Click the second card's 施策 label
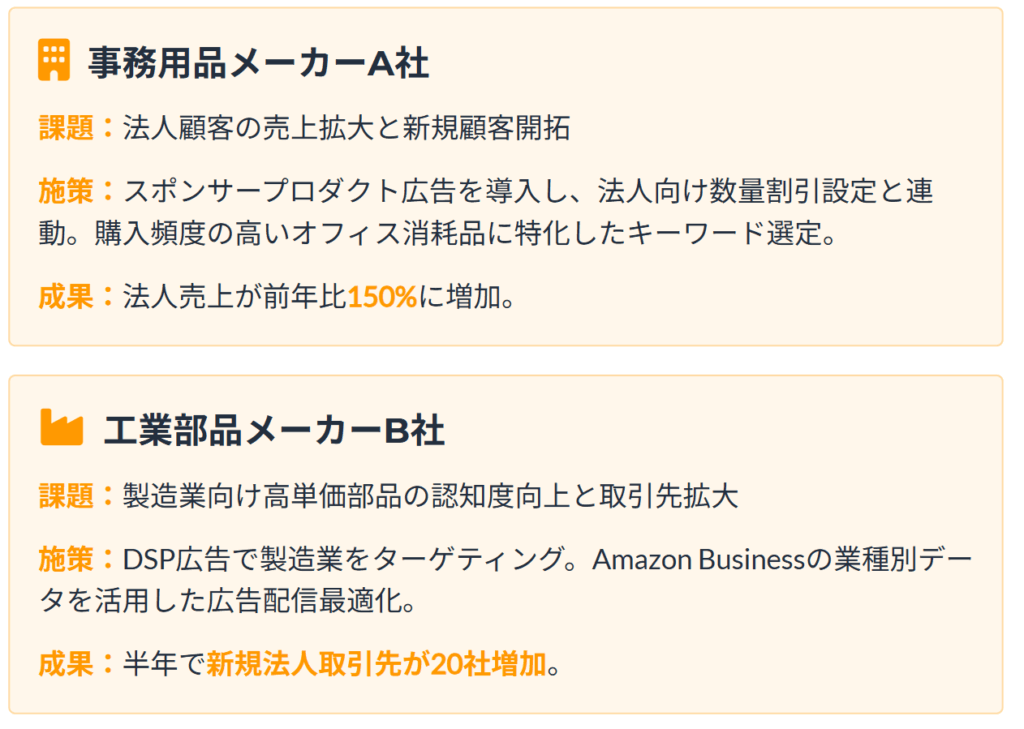 (x=66, y=559)
